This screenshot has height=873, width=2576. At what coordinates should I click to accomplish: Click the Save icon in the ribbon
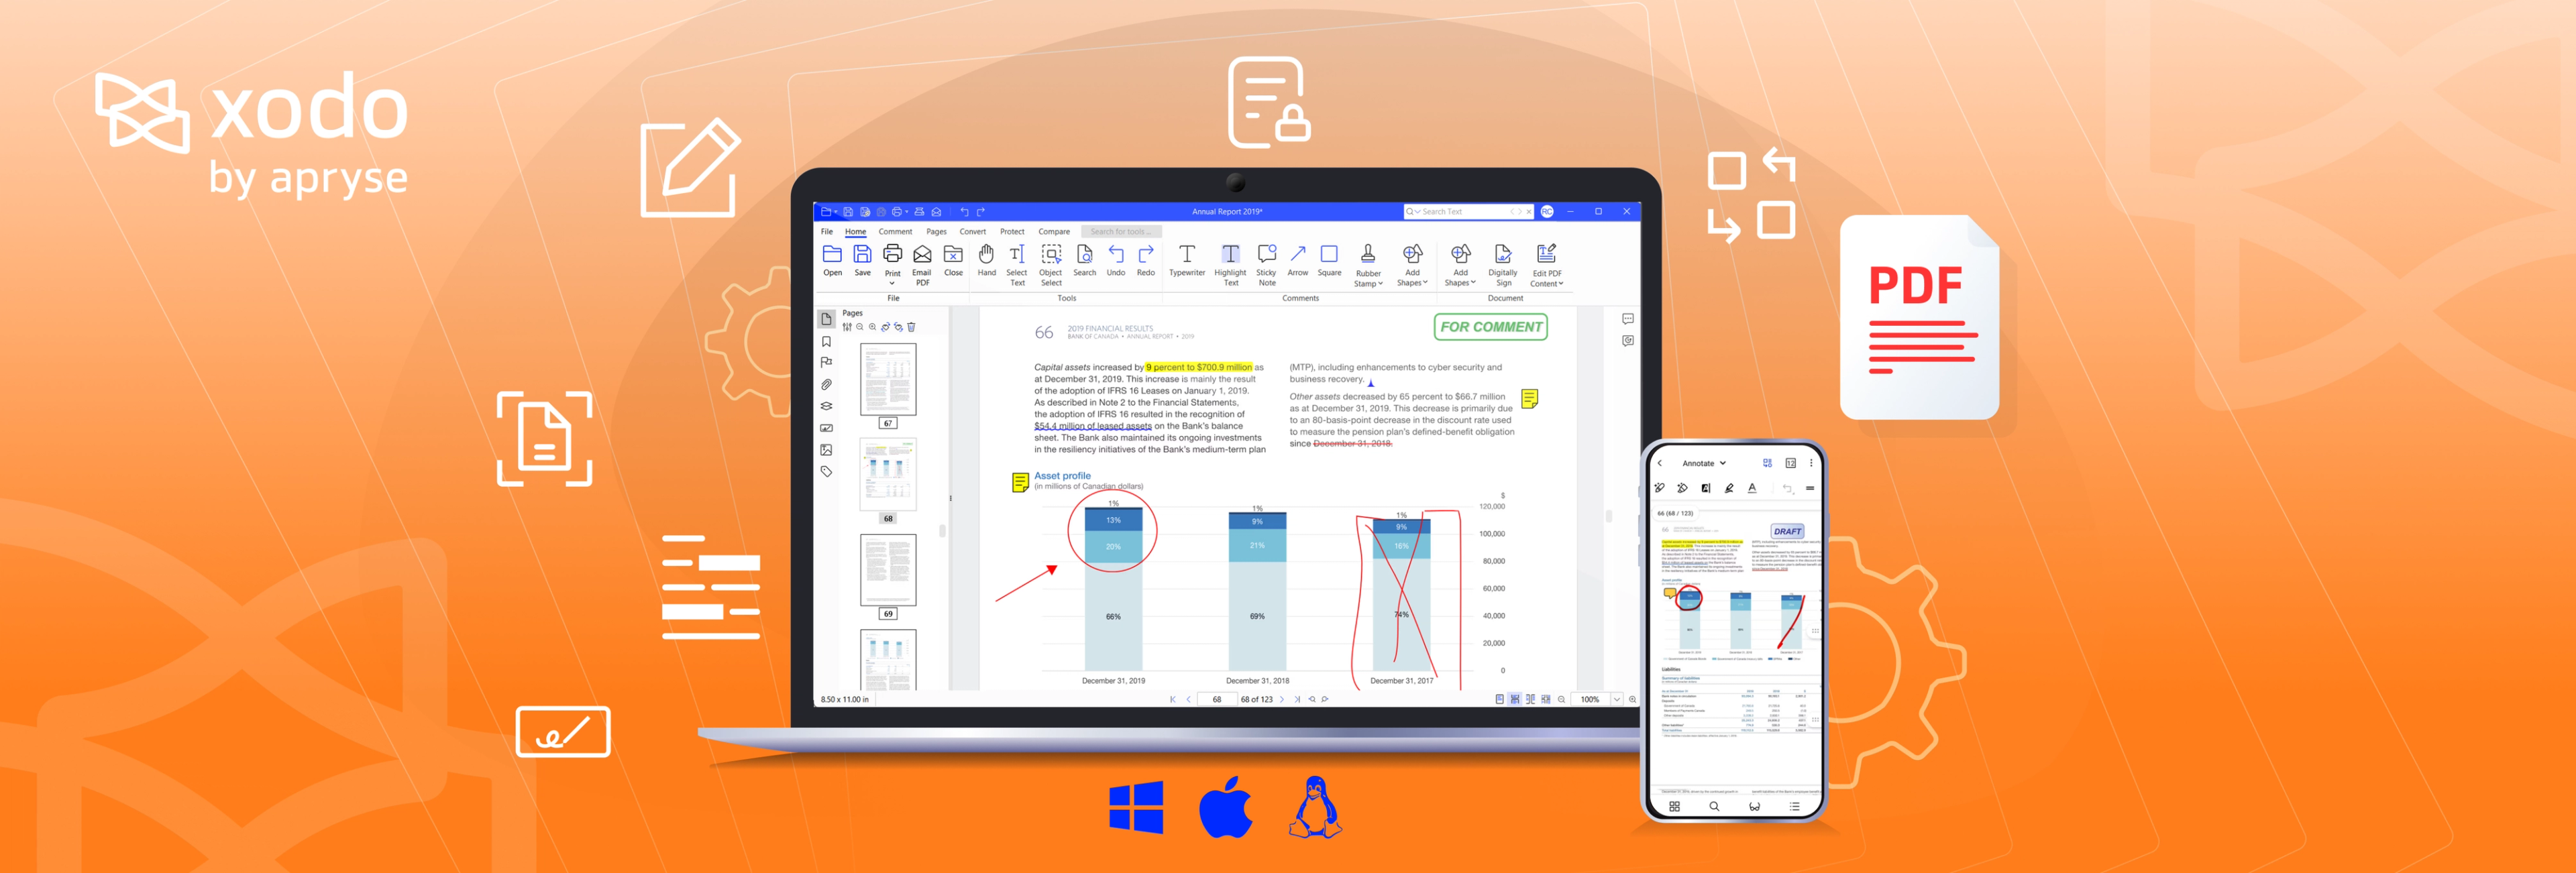(862, 254)
